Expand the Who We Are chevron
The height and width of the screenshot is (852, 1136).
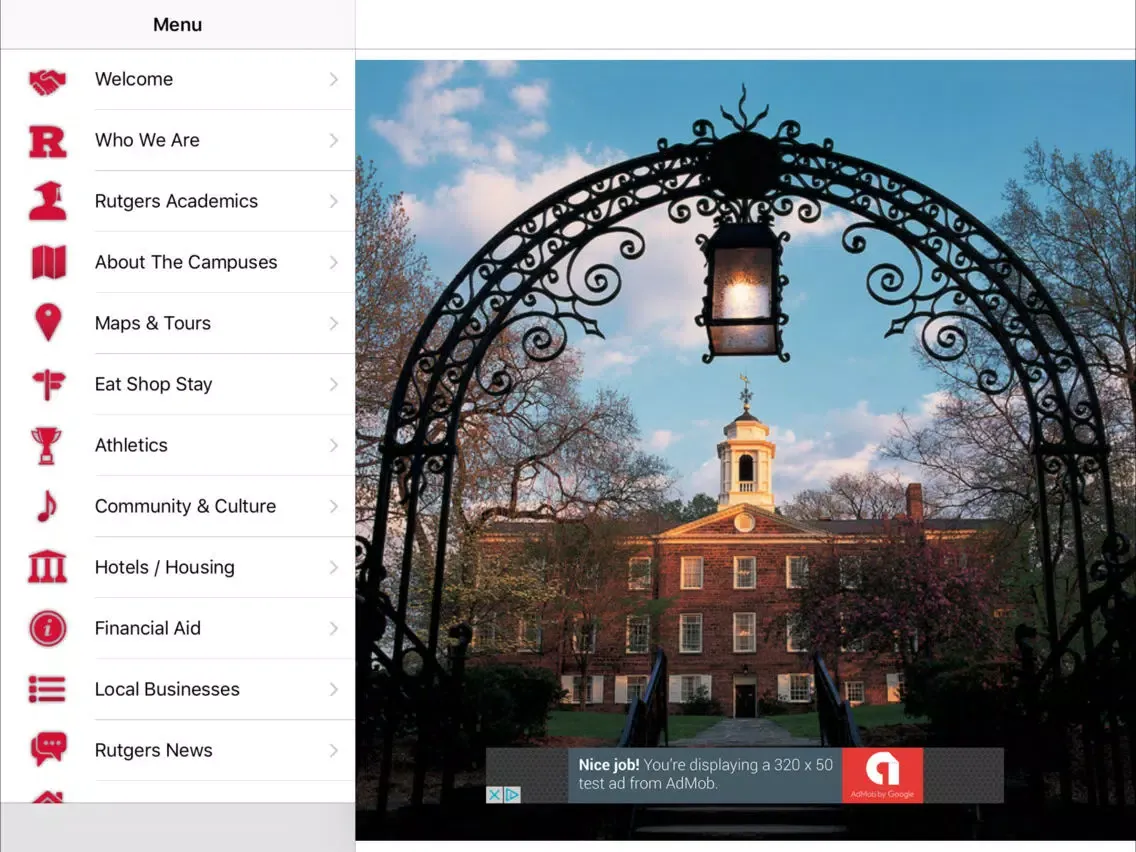(x=334, y=140)
